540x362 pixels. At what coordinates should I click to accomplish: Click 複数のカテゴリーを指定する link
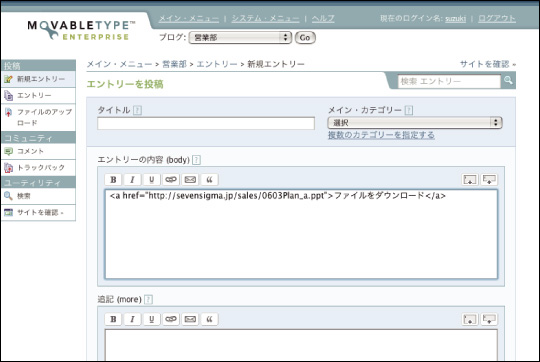click(x=381, y=135)
